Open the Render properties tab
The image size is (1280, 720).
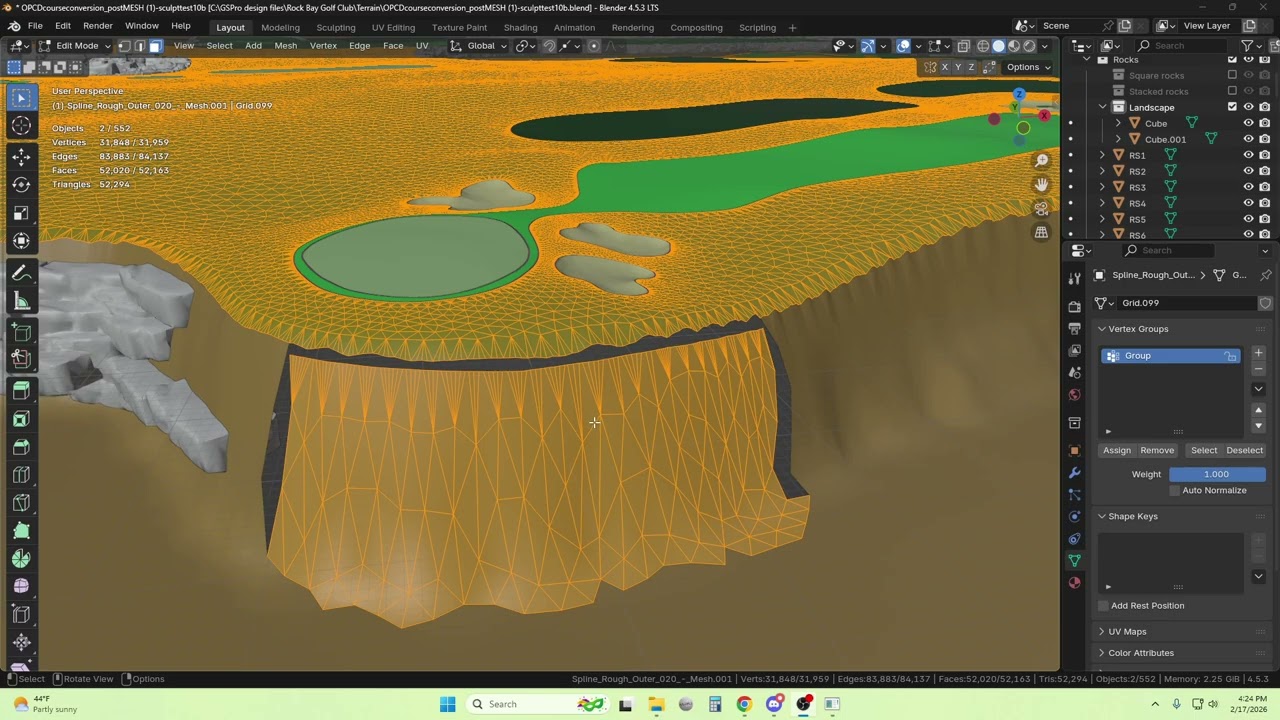pyautogui.click(x=1075, y=306)
